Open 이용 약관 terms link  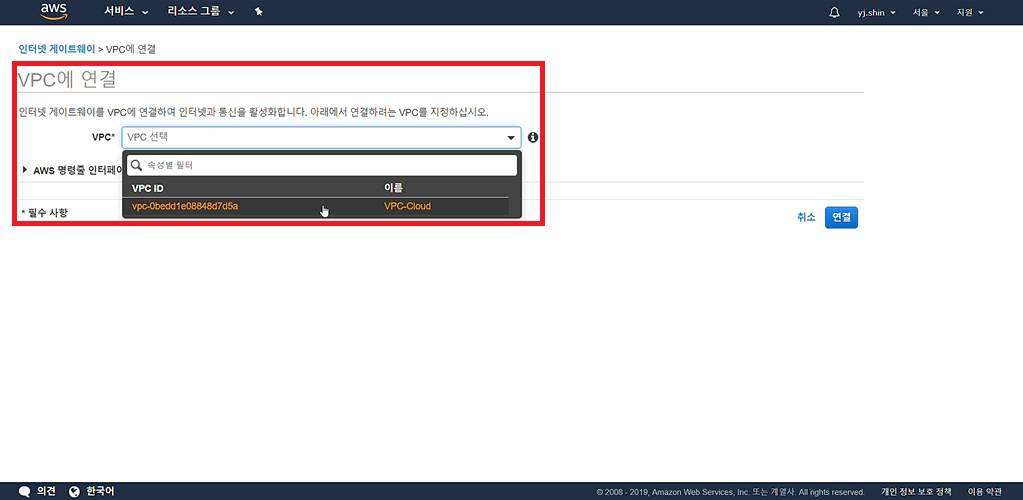point(985,492)
